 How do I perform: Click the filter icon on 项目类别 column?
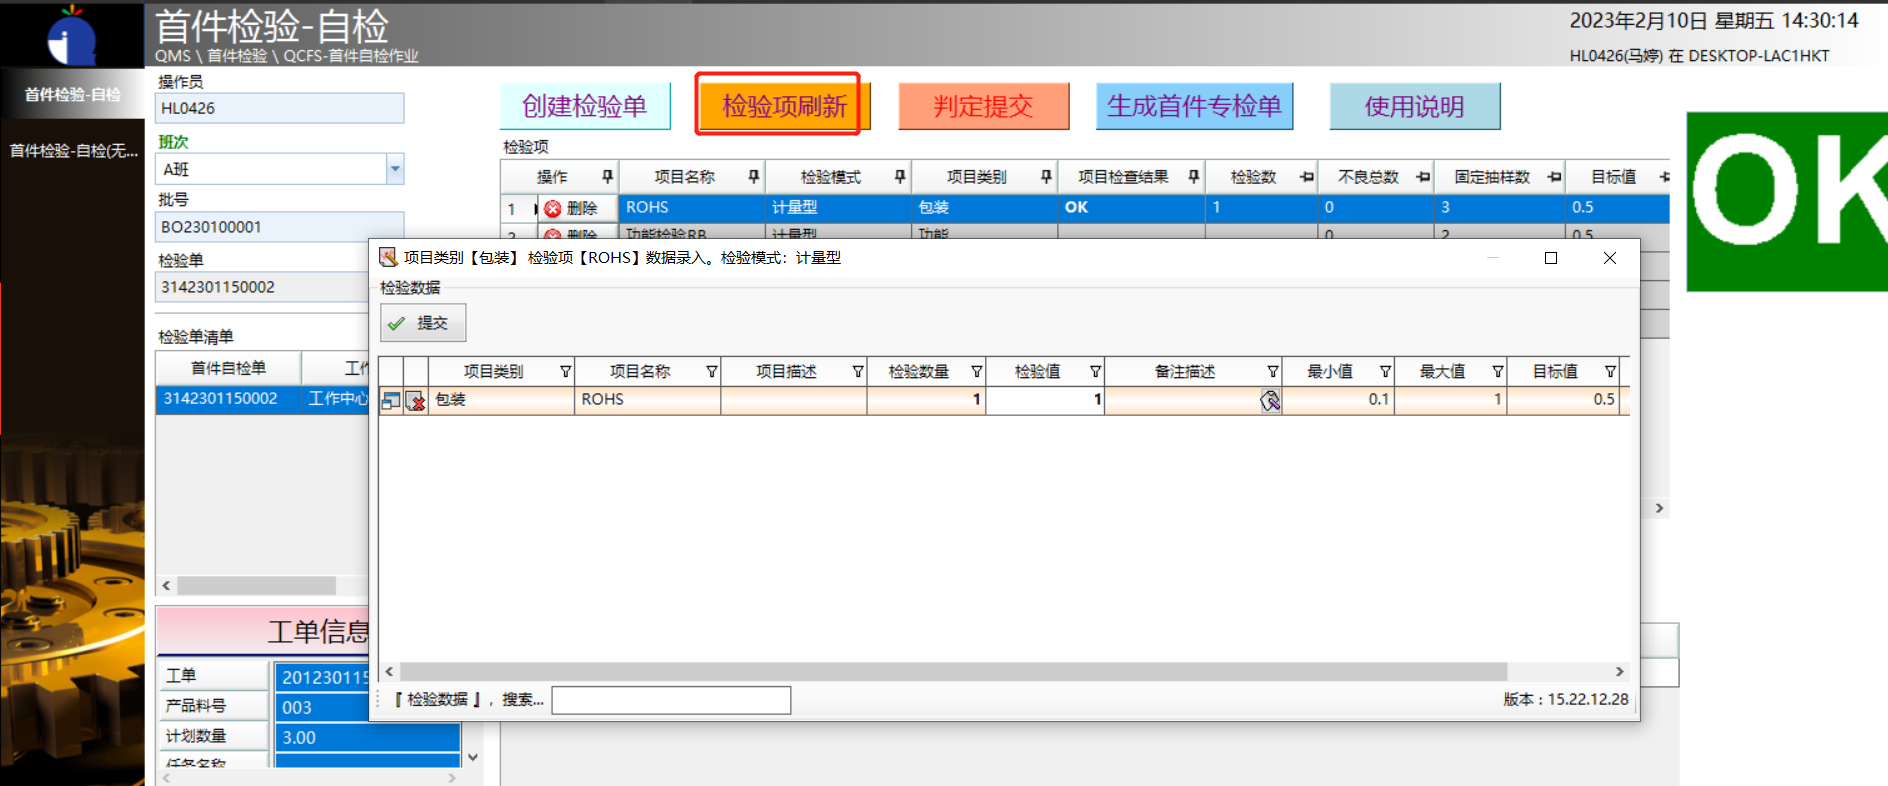tap(565, 372)
